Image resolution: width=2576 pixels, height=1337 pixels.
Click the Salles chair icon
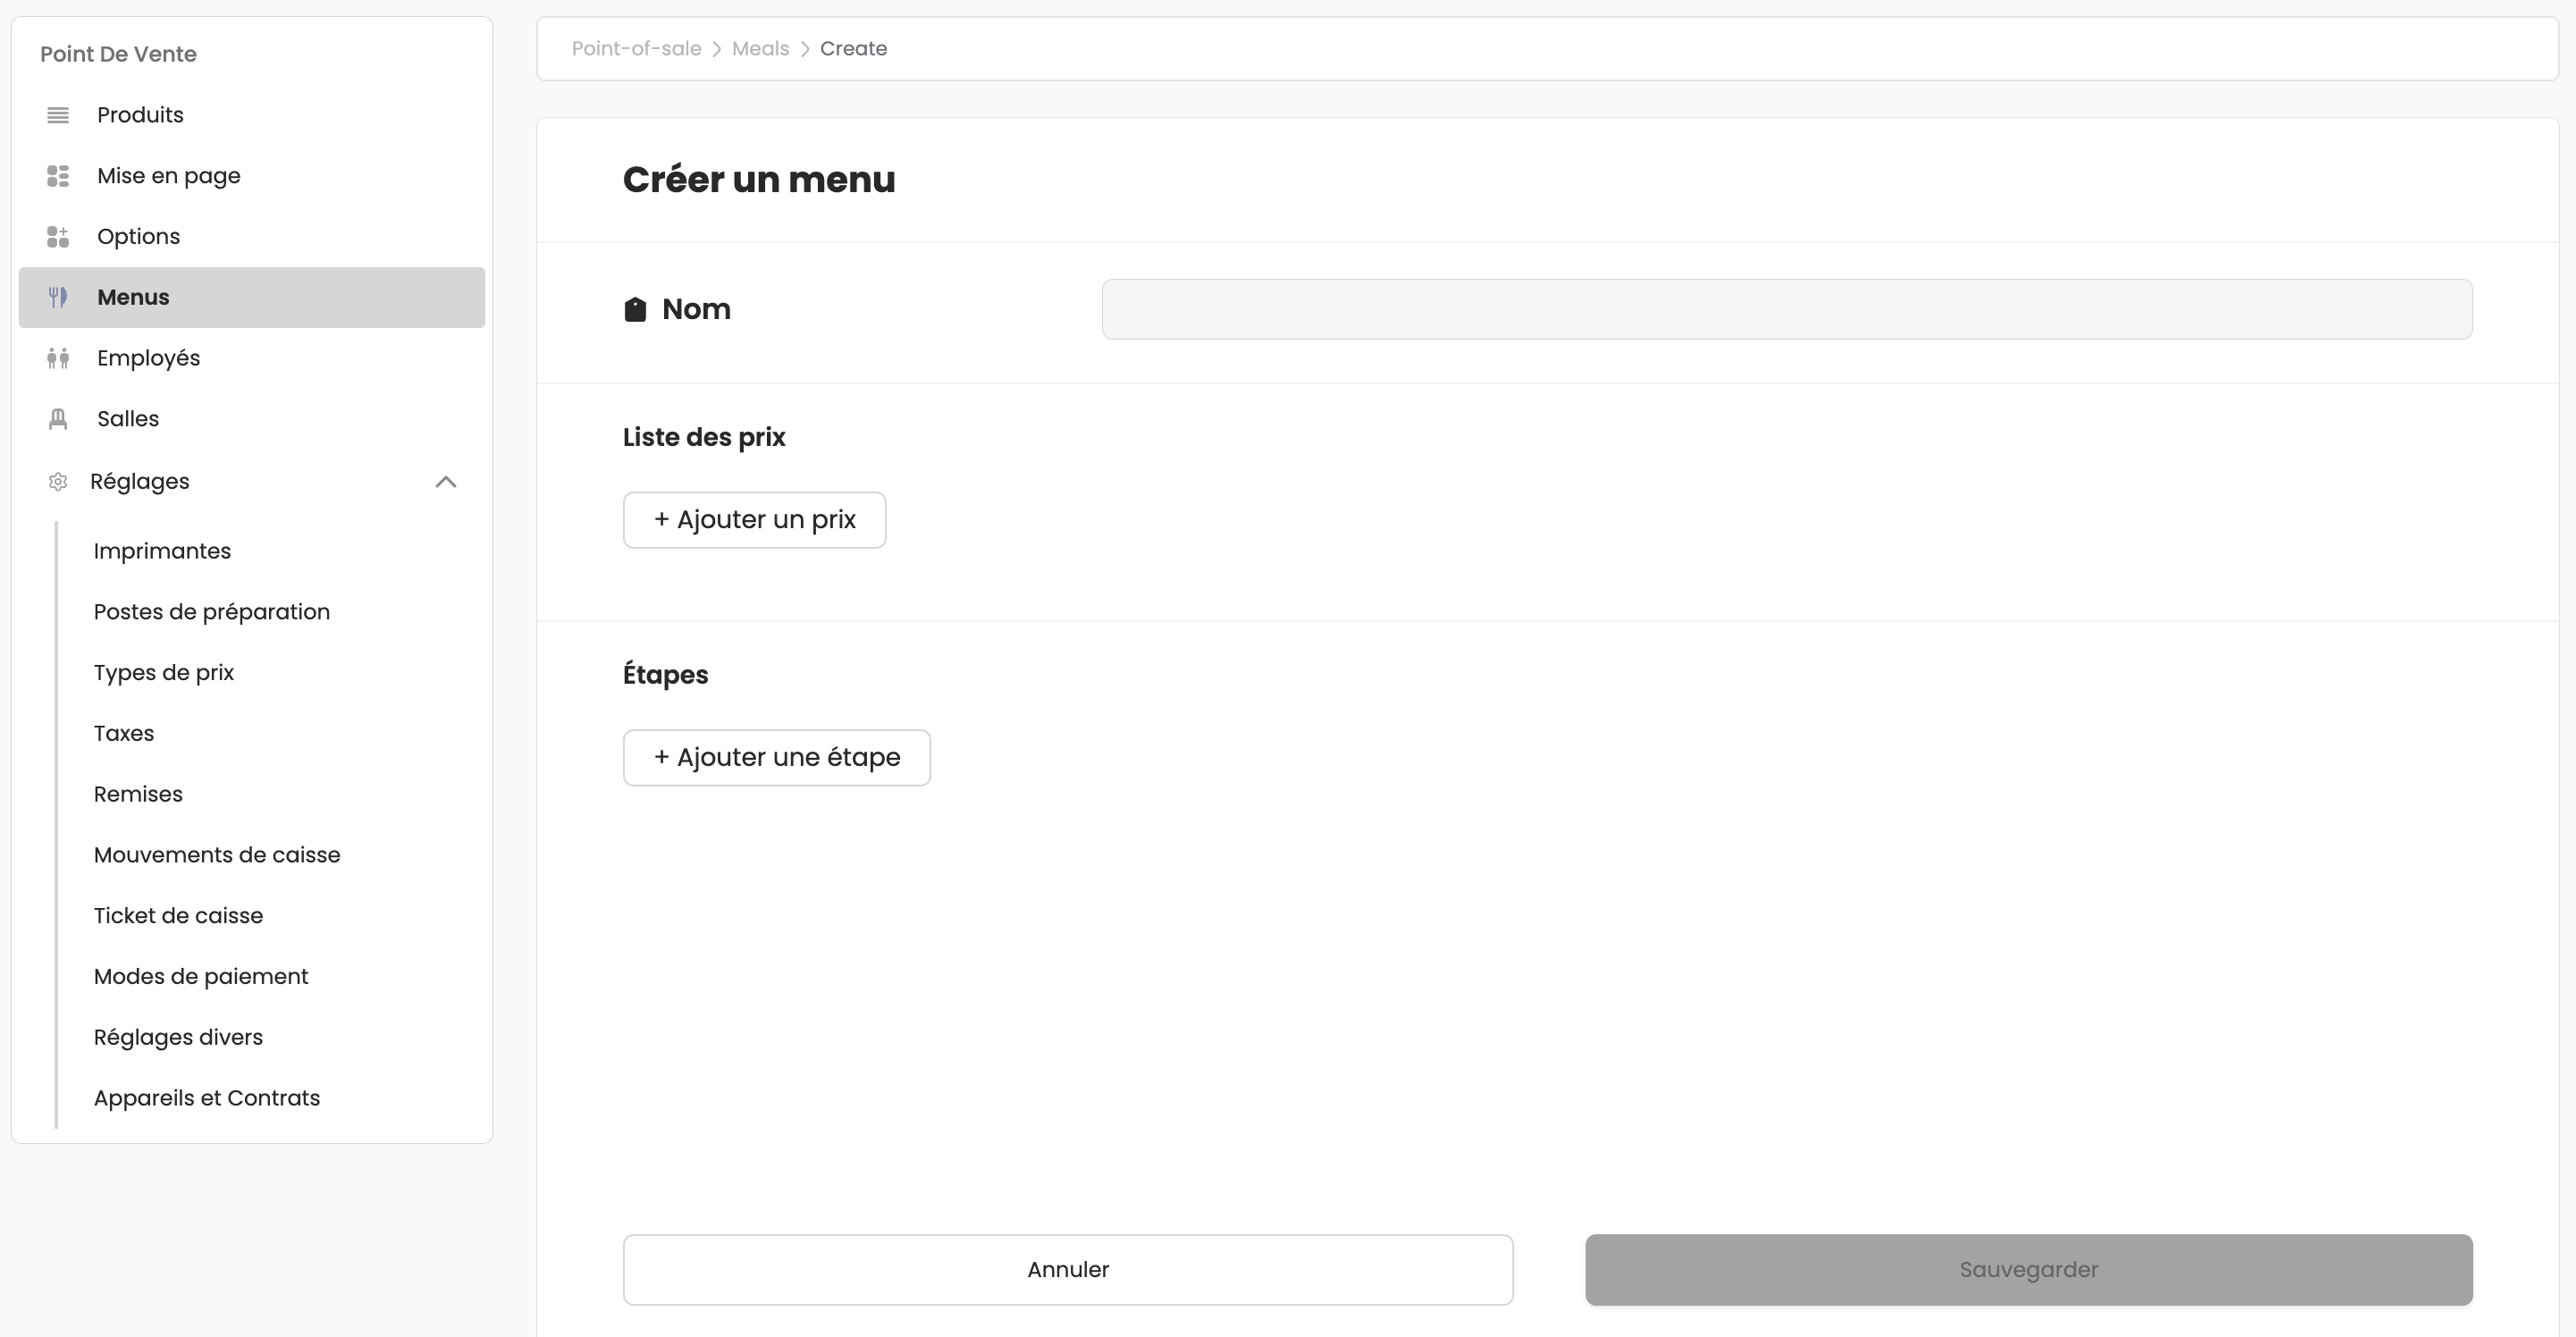(x=58, y=419)
